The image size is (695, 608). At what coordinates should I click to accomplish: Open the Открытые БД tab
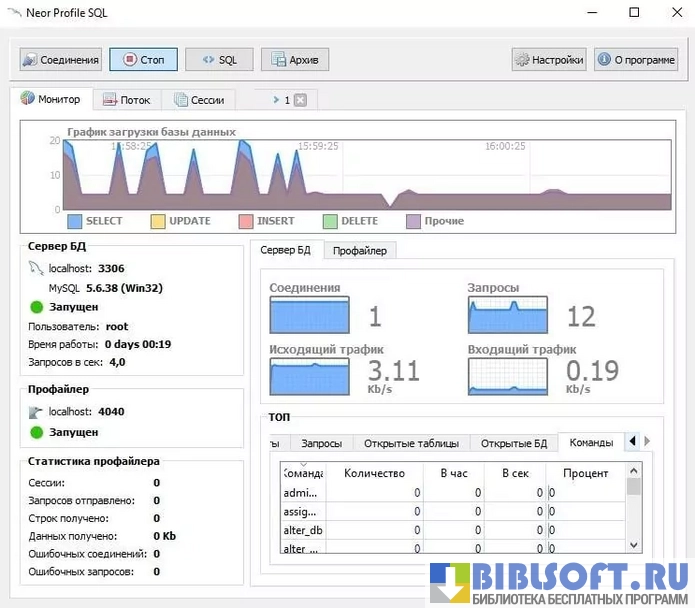pos(514,443)
